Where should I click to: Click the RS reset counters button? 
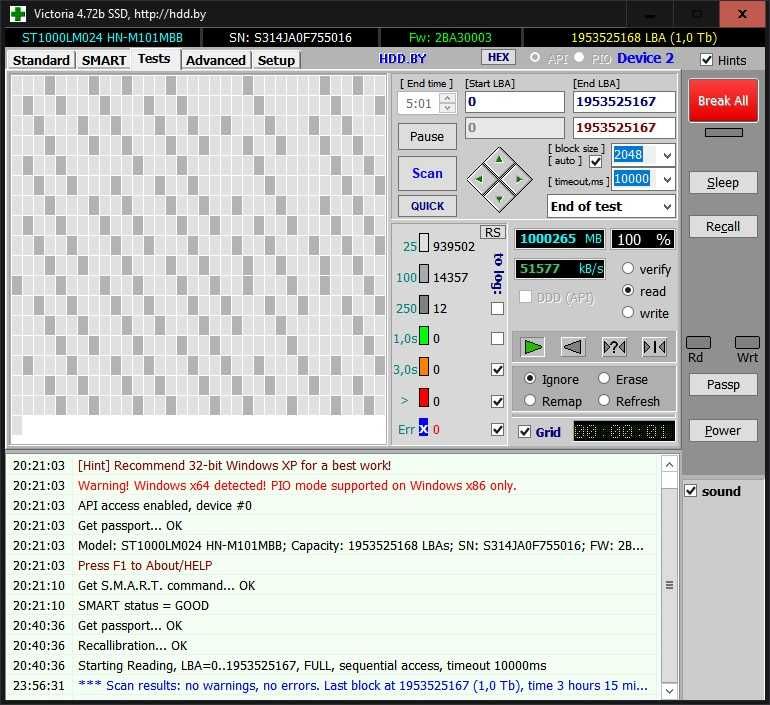(x=492, y=232)
